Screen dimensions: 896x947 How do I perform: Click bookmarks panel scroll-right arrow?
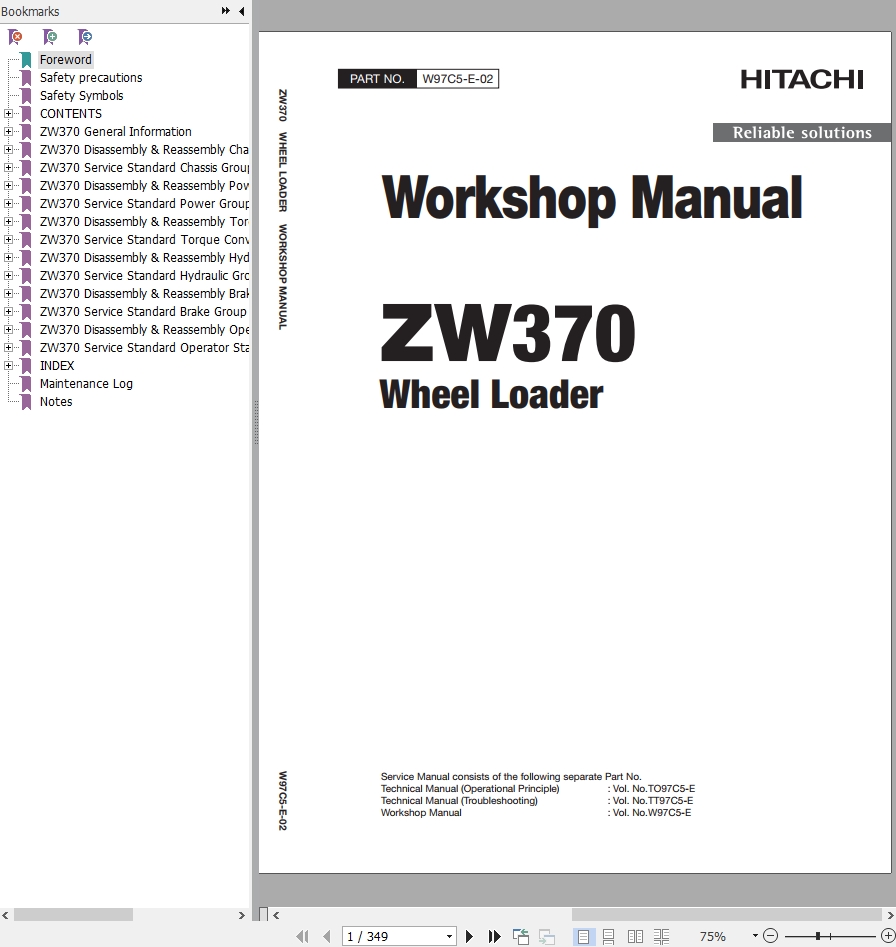(242, 915)
